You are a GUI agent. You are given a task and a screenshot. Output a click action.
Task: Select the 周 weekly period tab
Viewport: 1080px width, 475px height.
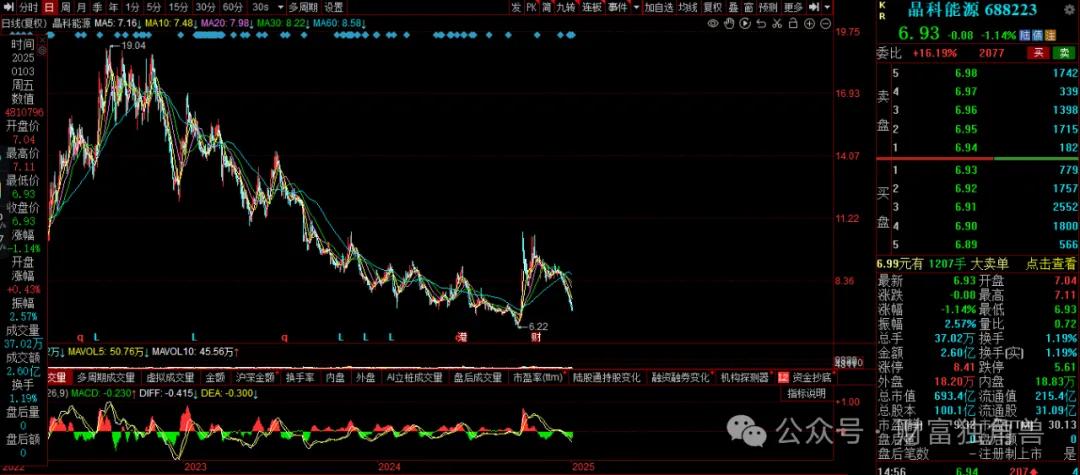(65, 8)
